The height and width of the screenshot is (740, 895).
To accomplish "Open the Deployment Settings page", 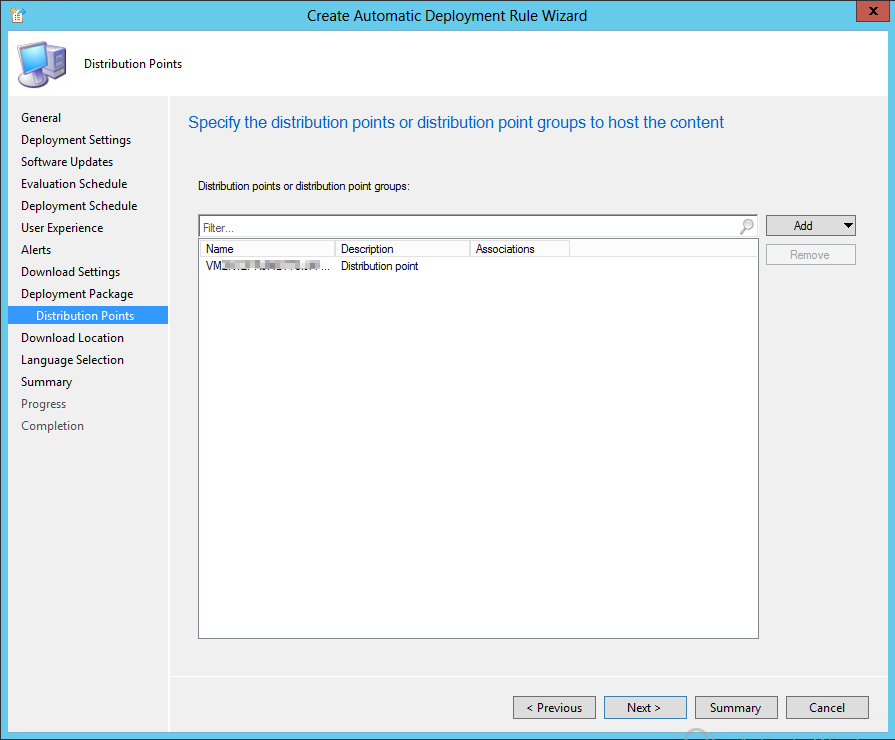I will 76,140.
